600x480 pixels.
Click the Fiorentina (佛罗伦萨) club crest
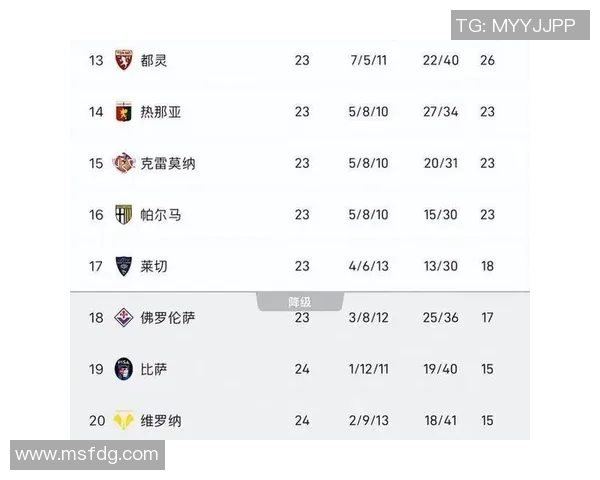pyautogui.click(x=124, y=318)
